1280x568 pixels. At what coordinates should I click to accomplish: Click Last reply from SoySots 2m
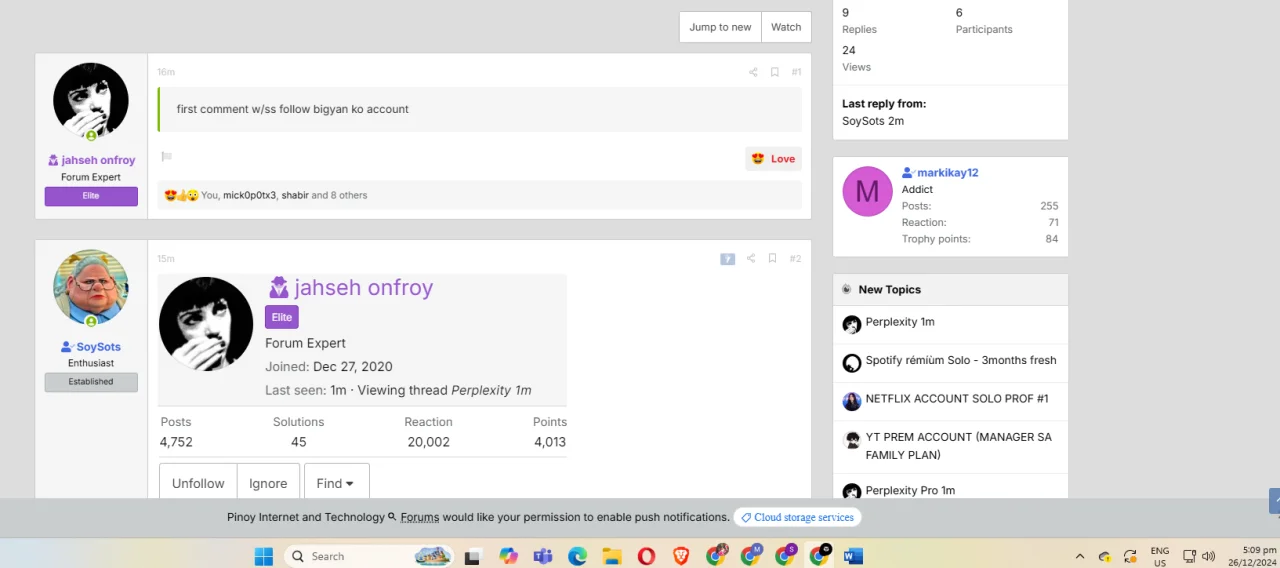click(x=873, y=121)
